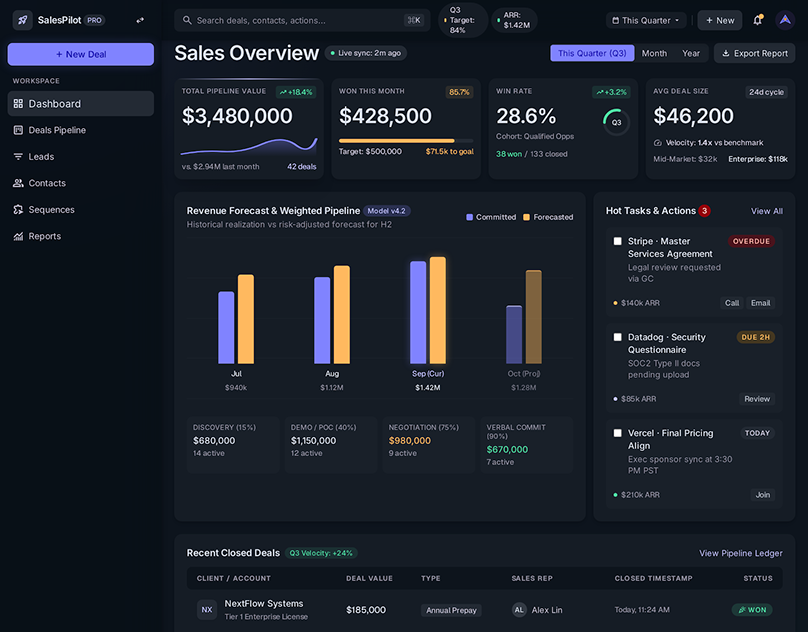Open View All tasks link
The width and height of the screenshot is (808, 632).
coord(766,211)
